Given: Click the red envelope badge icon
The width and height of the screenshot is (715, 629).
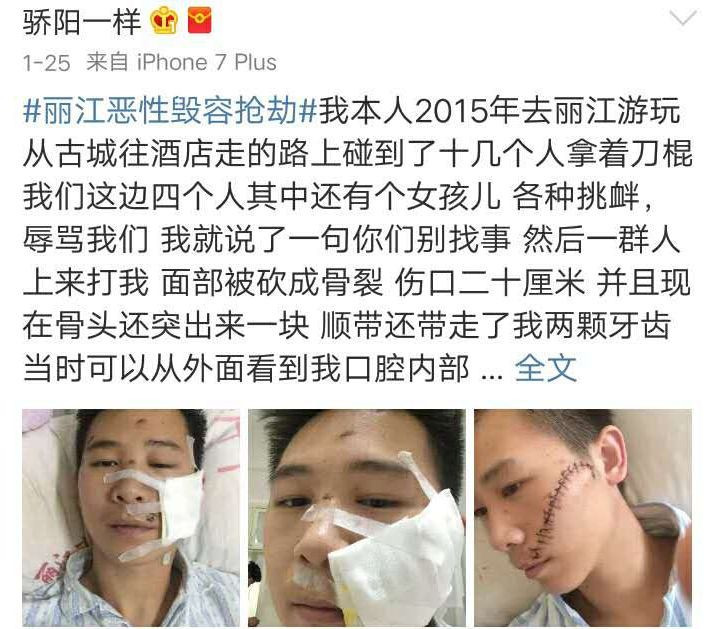Looking at the screenshot, I should coord(200,21).
